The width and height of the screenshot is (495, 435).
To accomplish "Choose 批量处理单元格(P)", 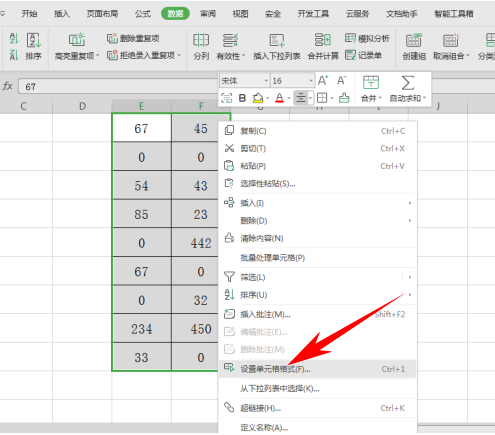I will pyautogui.click(x=317, y=258).
